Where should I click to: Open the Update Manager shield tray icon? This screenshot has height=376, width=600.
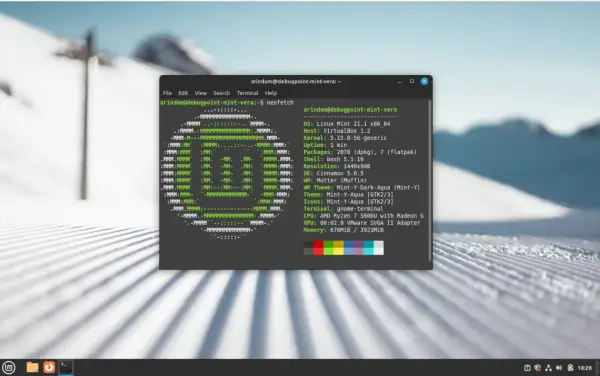point(538,368)
